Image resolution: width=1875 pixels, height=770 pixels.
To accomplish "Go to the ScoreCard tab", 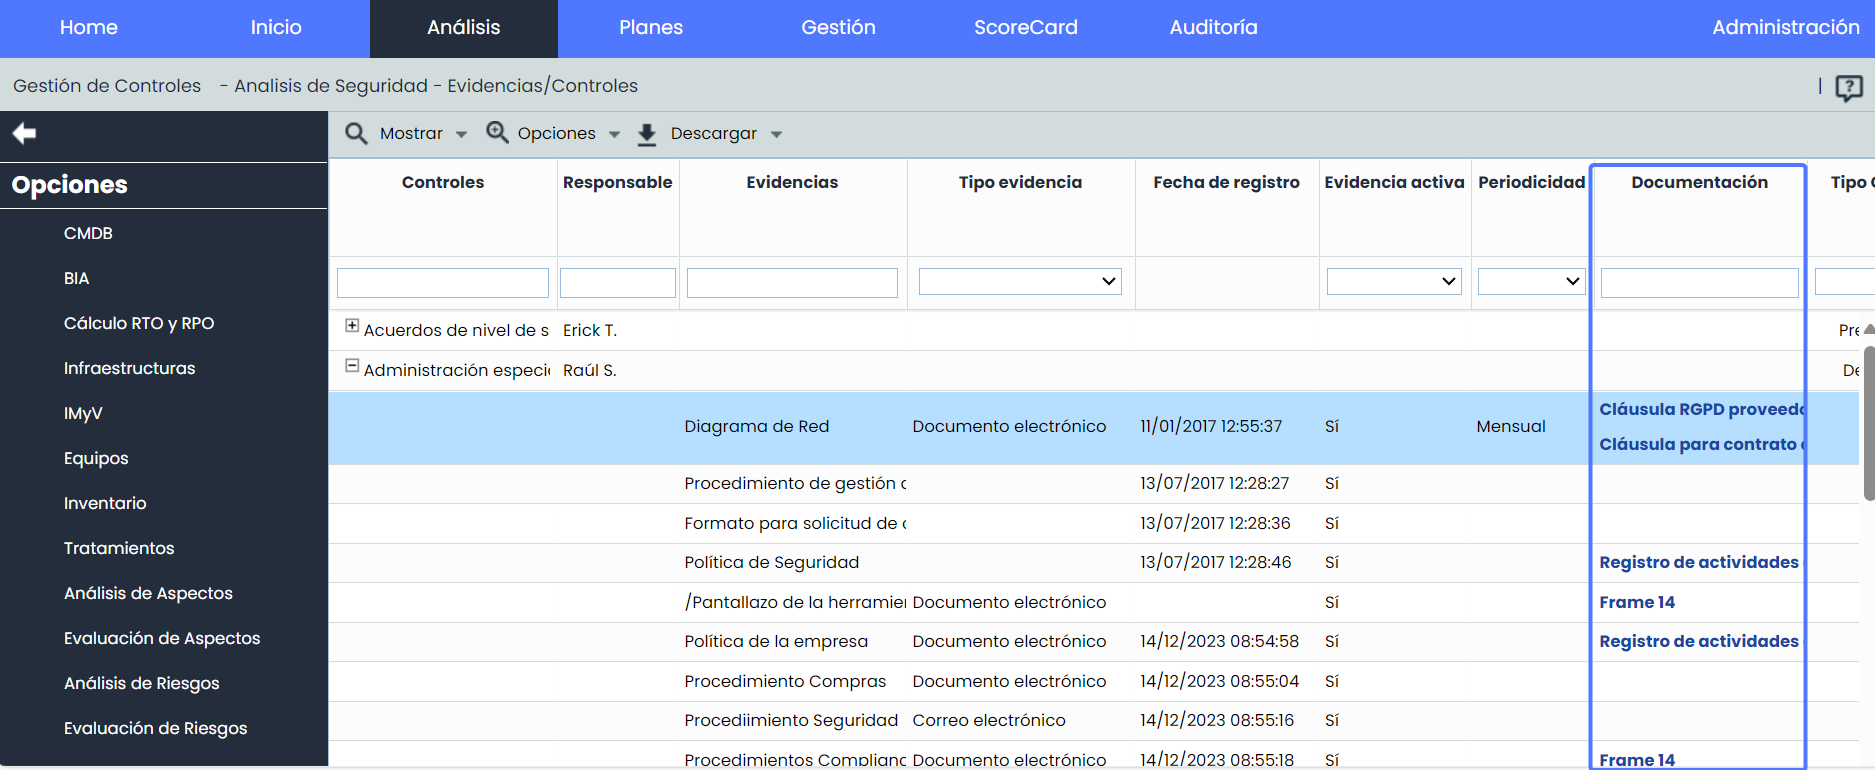I will [1025, 28].
